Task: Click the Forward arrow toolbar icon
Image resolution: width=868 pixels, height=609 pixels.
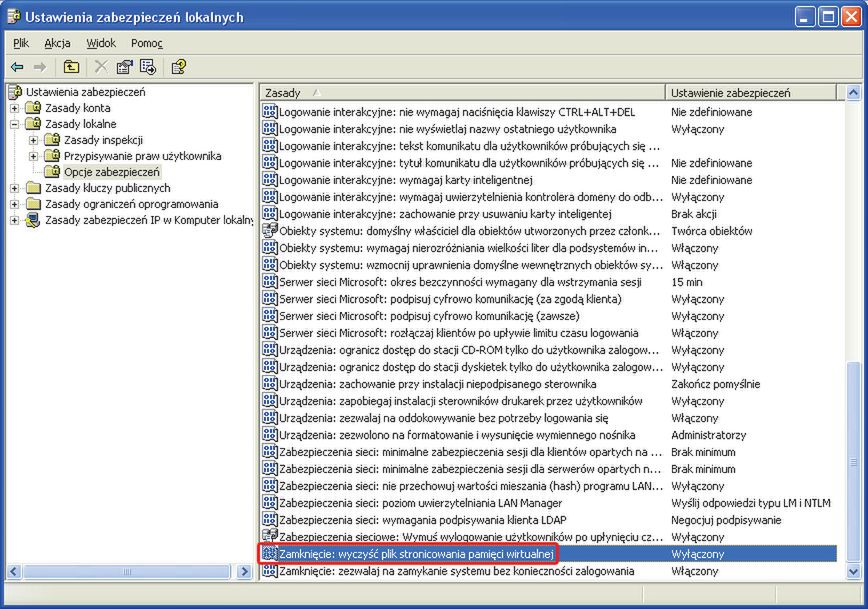Action: pyautogui.click(x=40, y=67)
